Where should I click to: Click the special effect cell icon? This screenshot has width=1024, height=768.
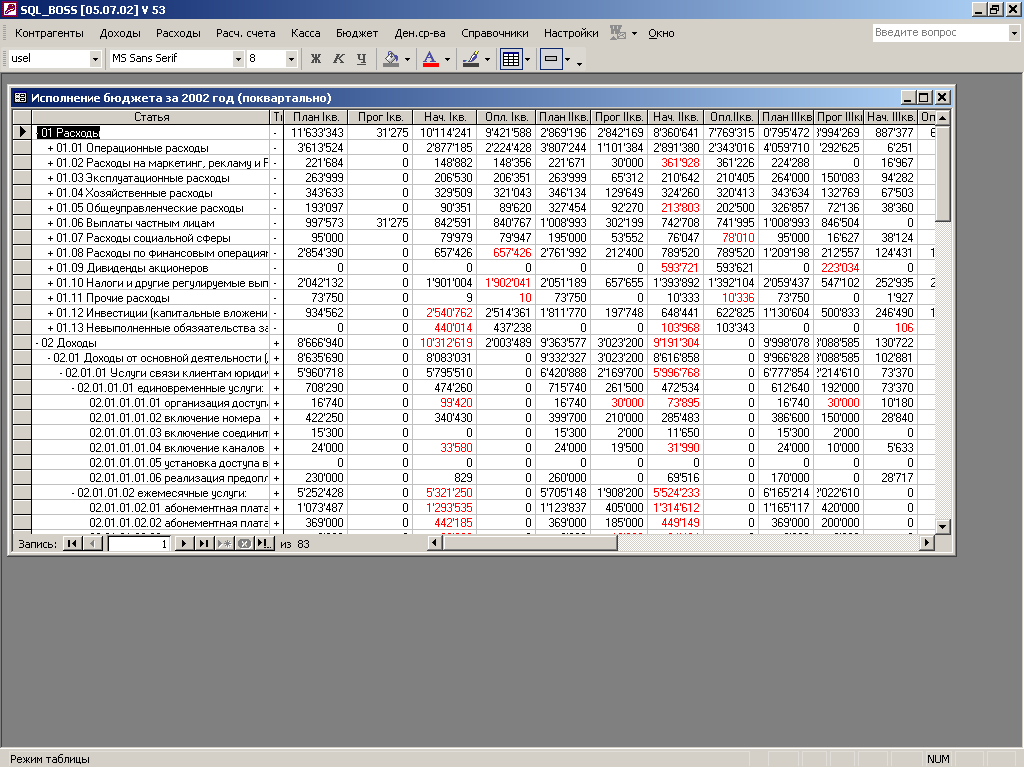(550, 59)
